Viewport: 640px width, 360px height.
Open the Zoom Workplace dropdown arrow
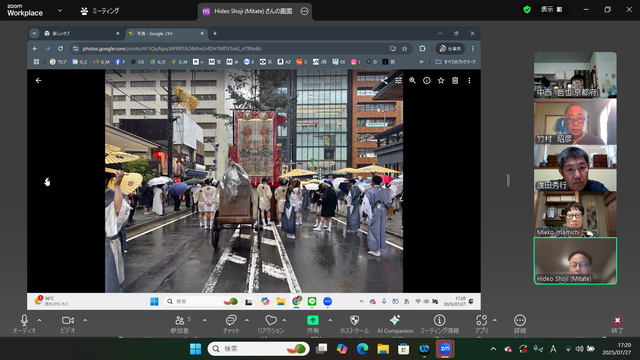60,11
